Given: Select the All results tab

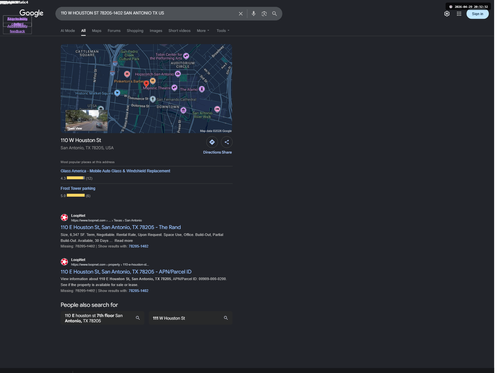Looking at the screenshot, I should coord(83,31).
